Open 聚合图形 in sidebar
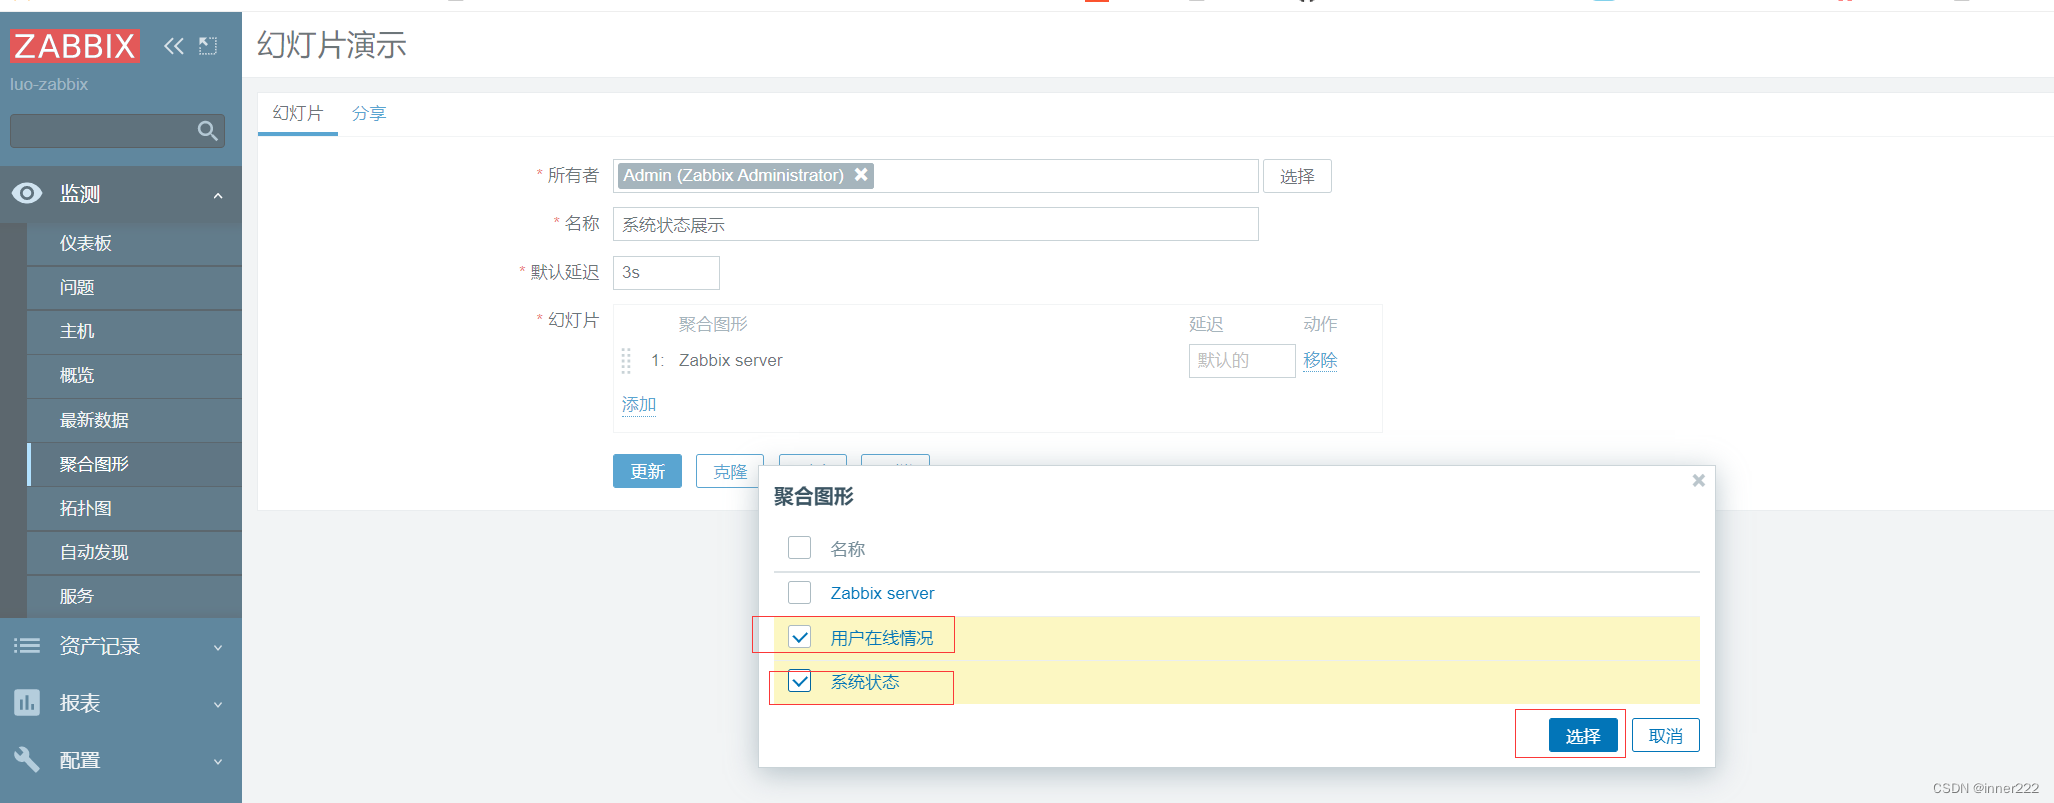The width and height of the screenshot is (2054, 803). [x=134, y=464]
